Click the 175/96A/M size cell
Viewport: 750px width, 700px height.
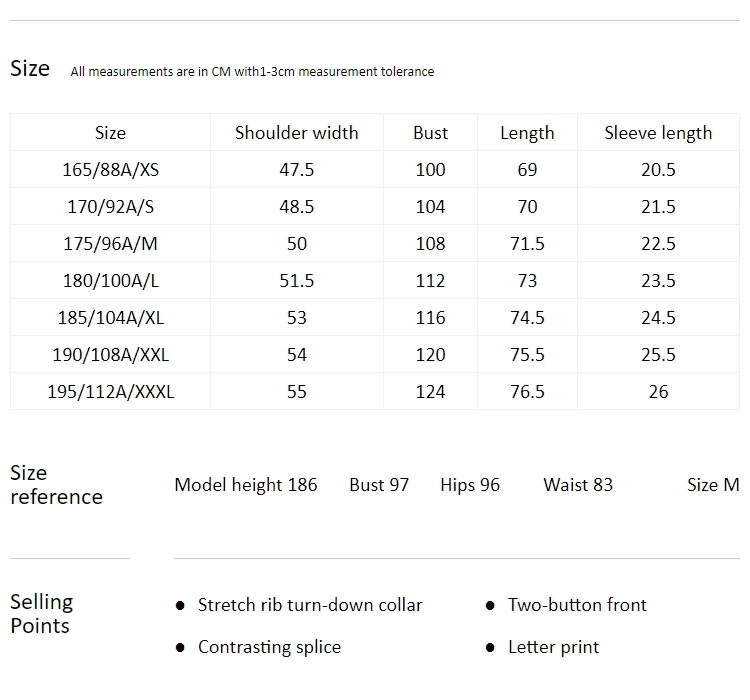(110, 244)
